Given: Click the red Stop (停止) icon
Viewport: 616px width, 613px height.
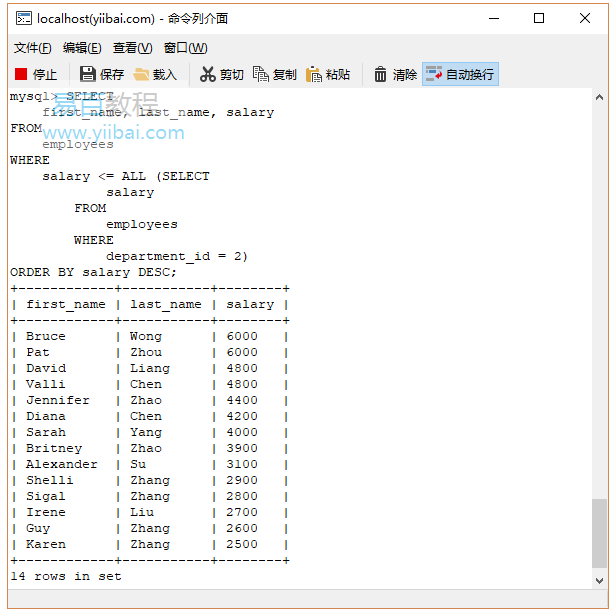Looking at the screenshot, I should tap(22, 74).
